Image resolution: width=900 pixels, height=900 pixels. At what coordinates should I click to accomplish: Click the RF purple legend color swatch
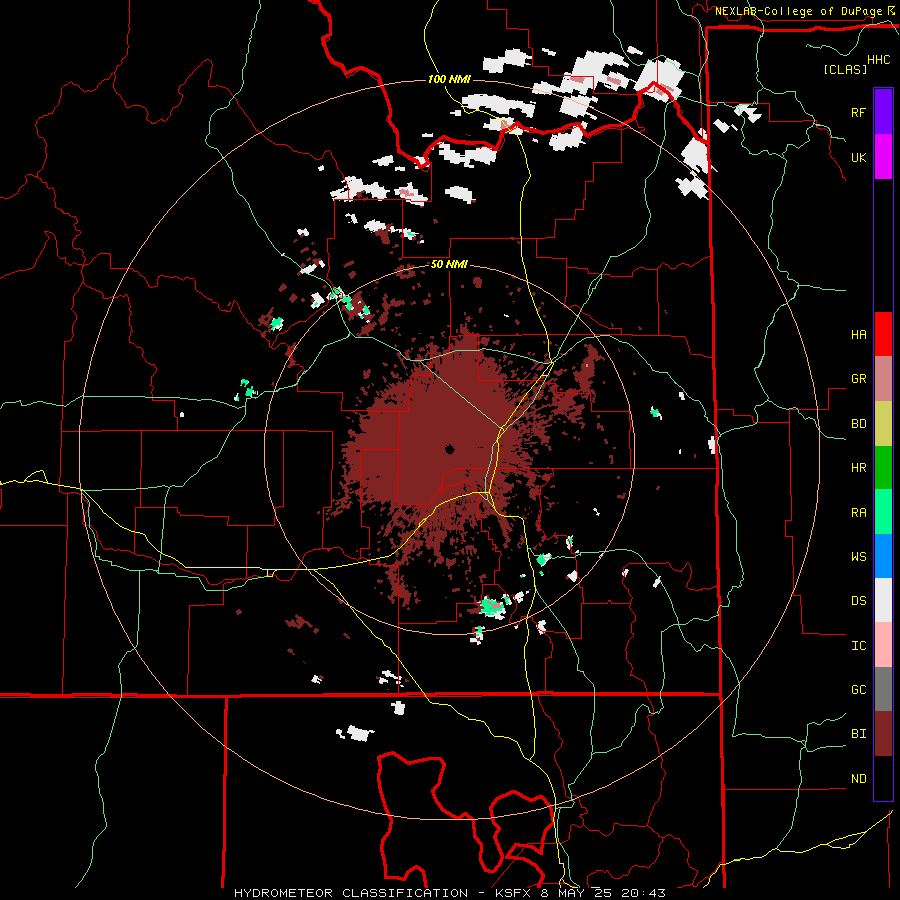(x=883, y=112)
